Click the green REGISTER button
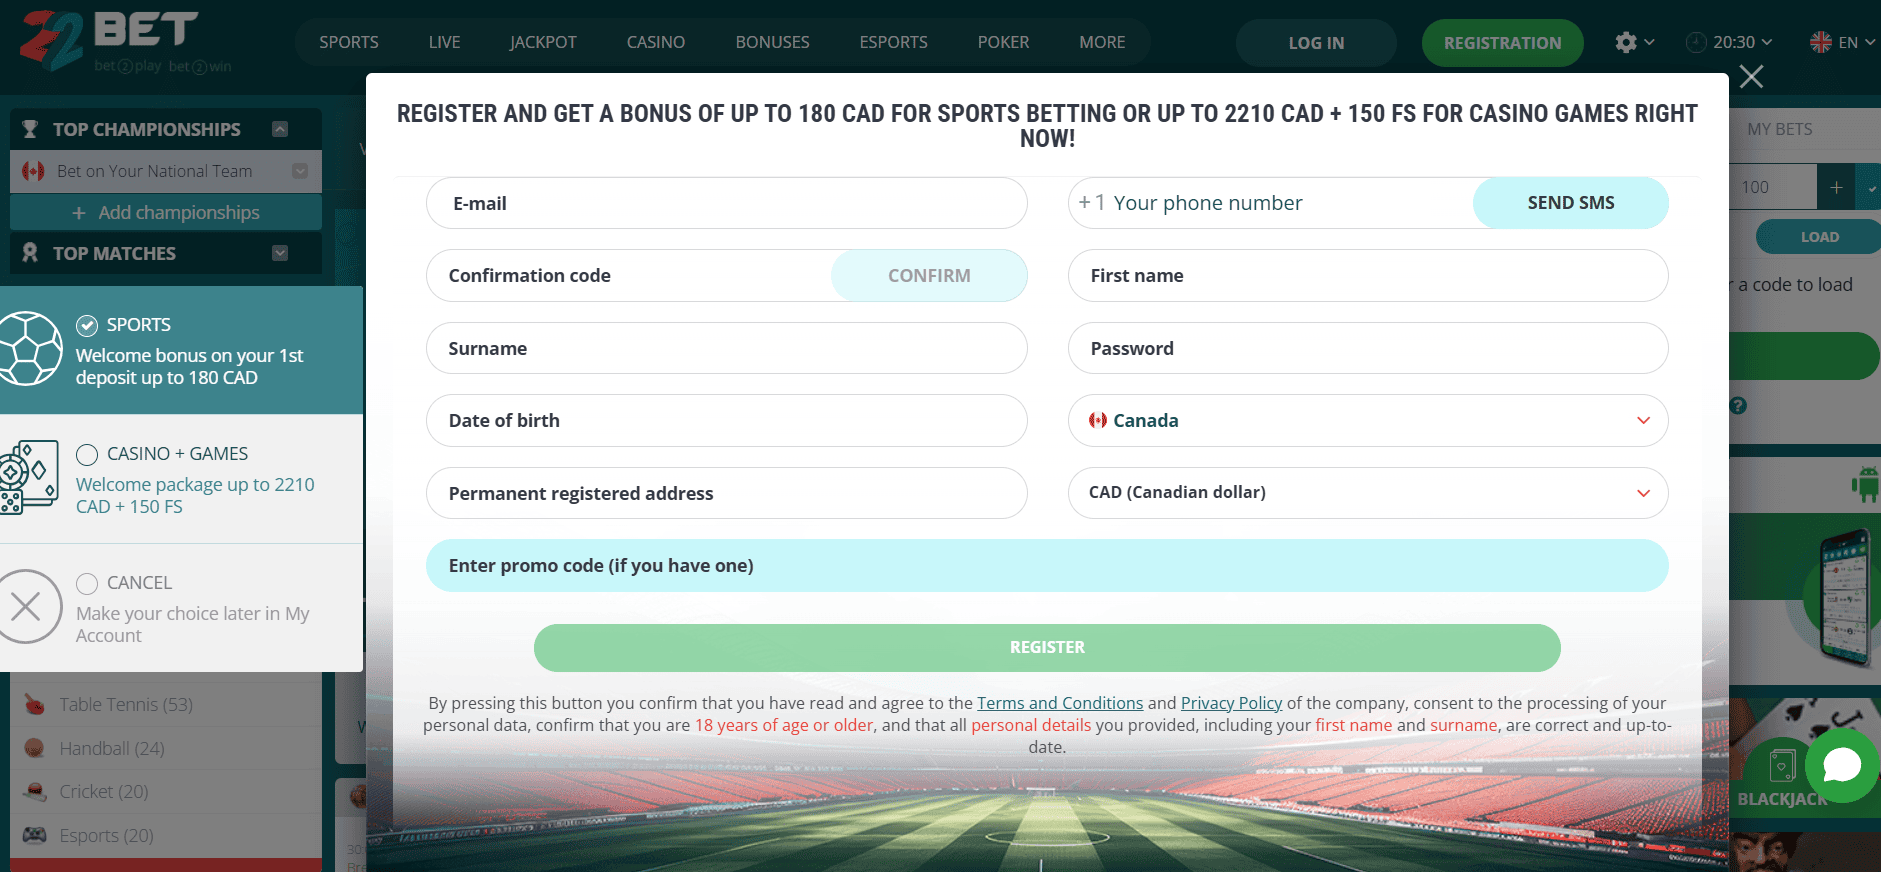This screenshot has width=1881, height=872. click(1046, 648)
